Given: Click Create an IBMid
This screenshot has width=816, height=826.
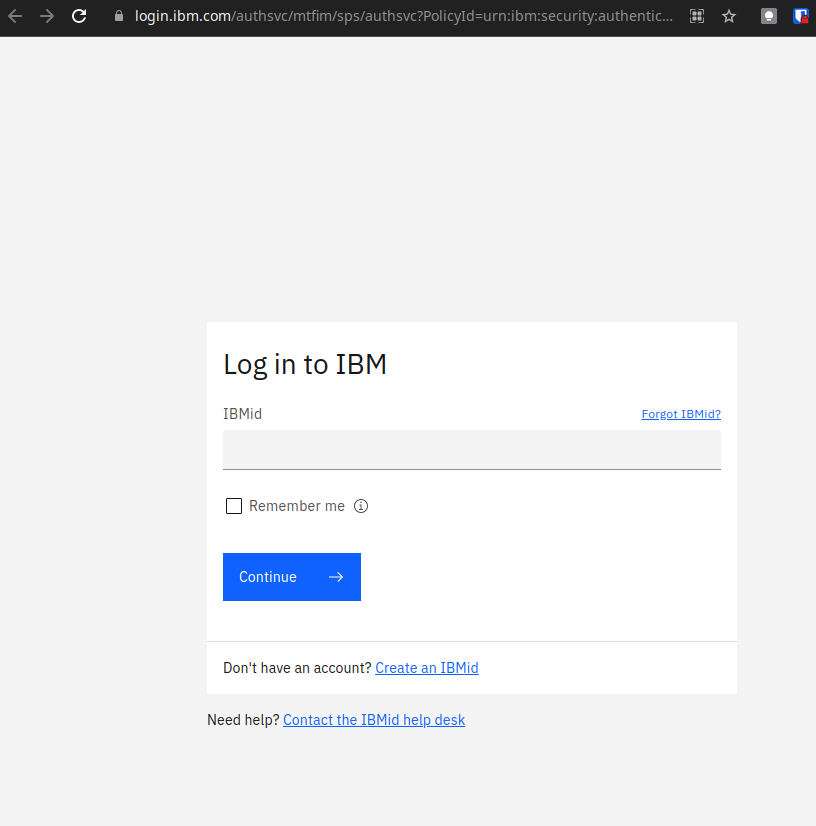Looking at the screenshot, I should [x=427, y=668].
